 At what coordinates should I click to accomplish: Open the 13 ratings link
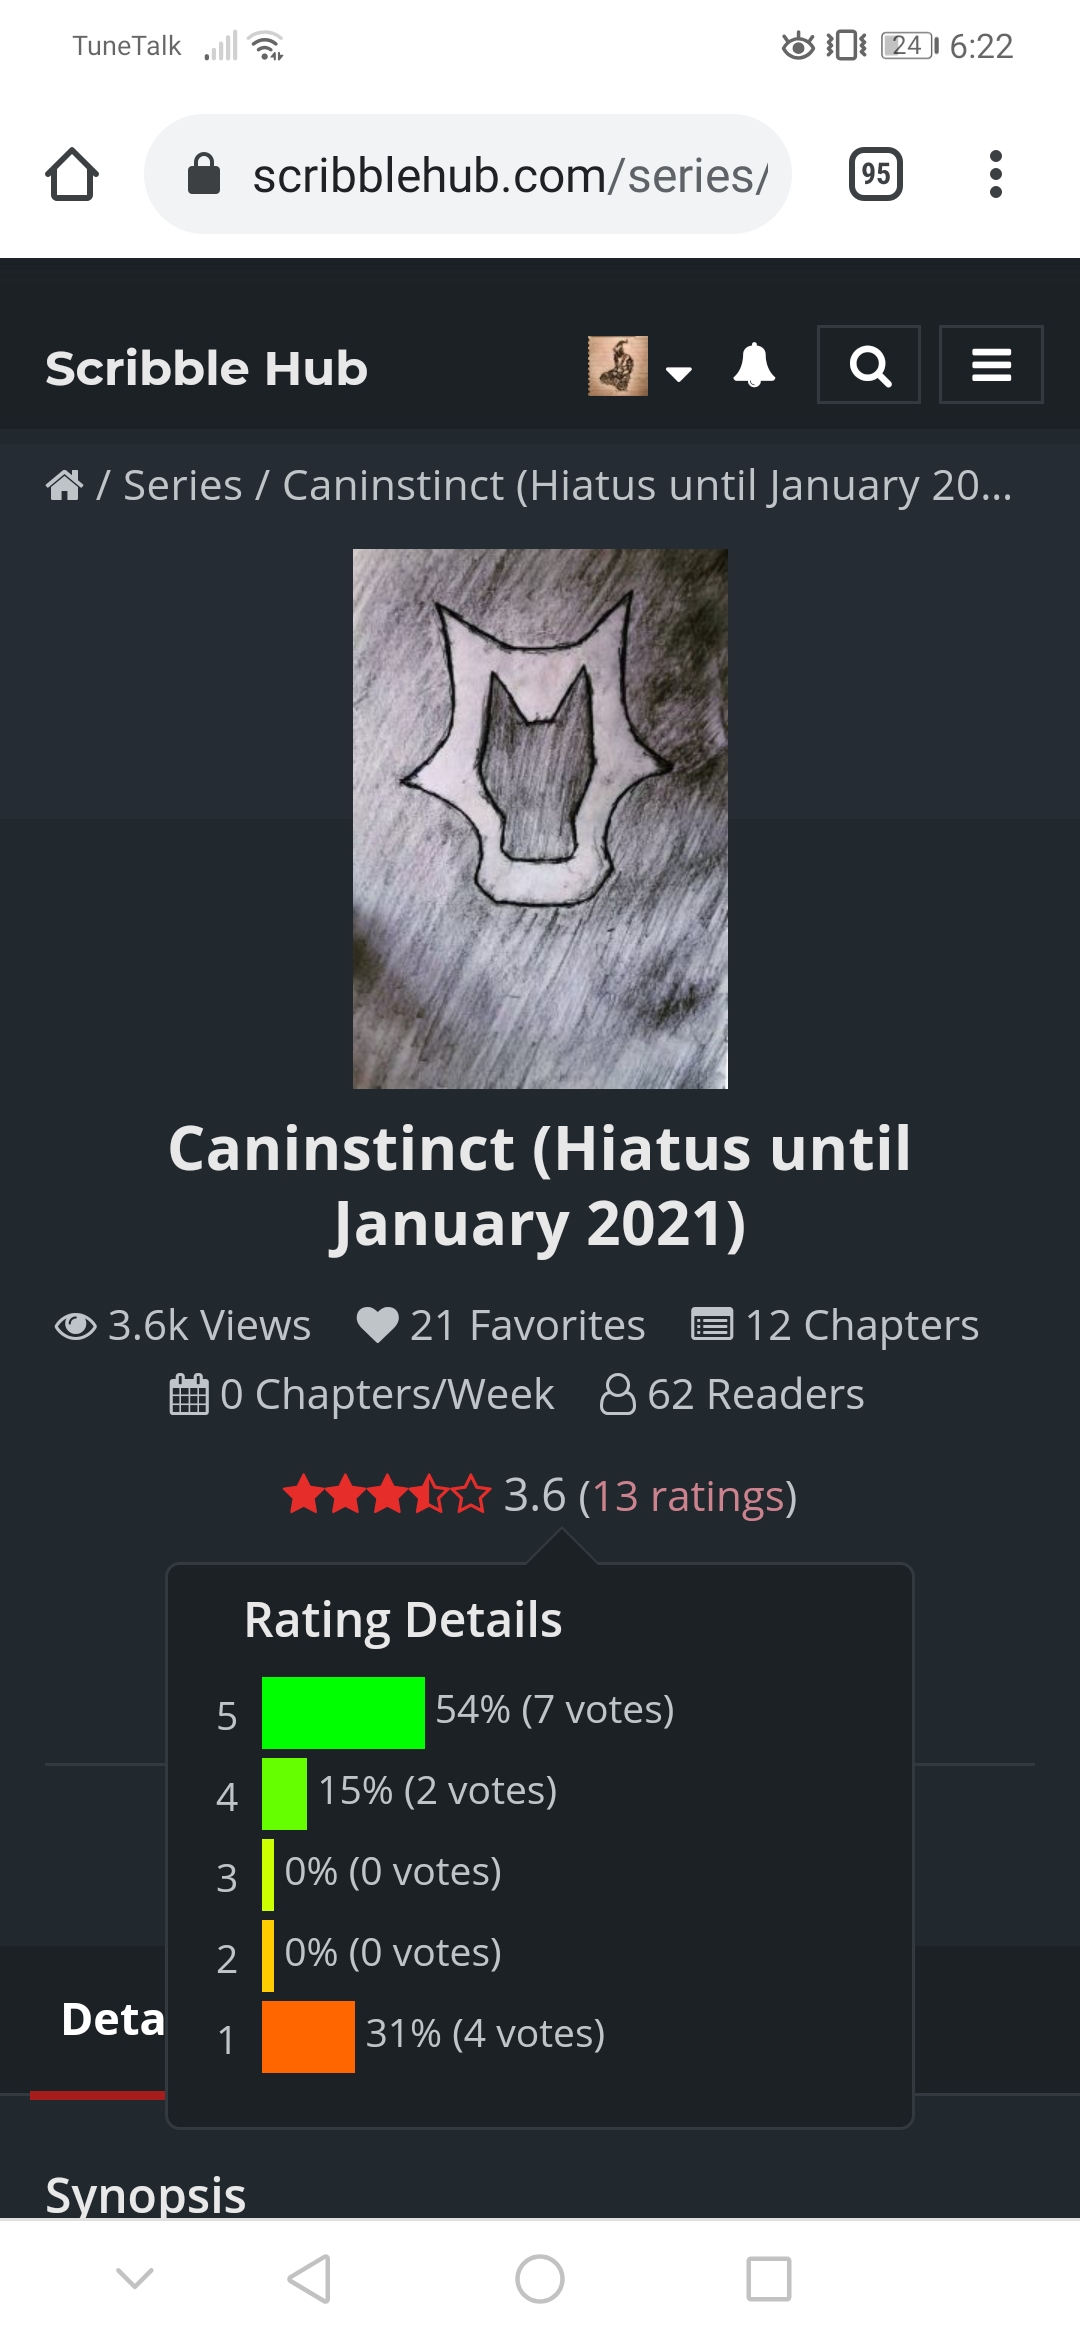click(x=688, y=1496)
